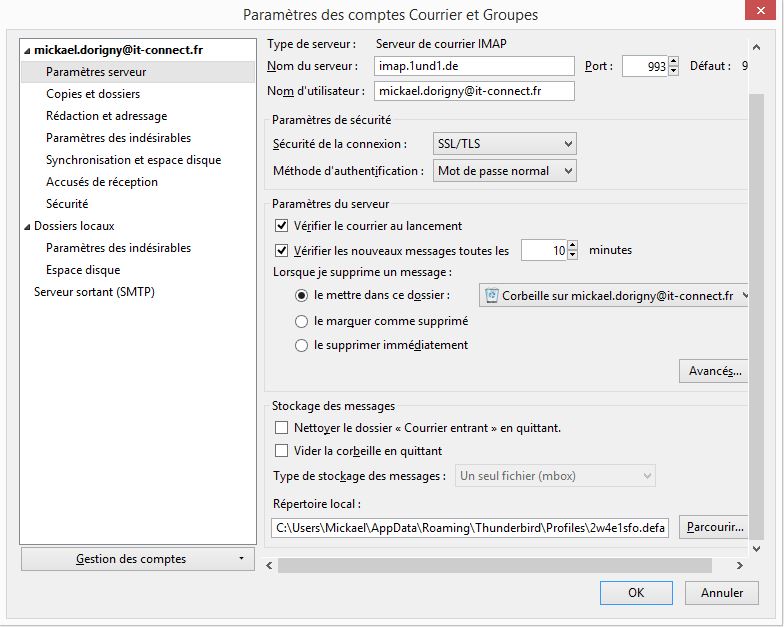Click the Port number field
The height and width of the screenshot is (627, 784).
tap(645, 66)
